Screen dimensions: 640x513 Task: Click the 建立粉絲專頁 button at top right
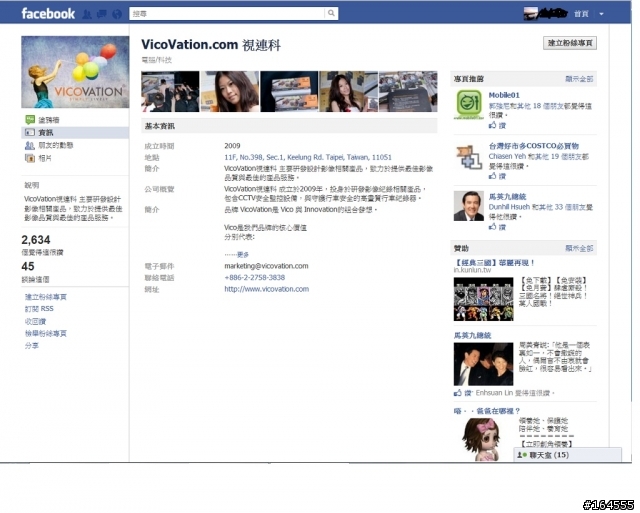pyautogui.click(x=570, y=43)
